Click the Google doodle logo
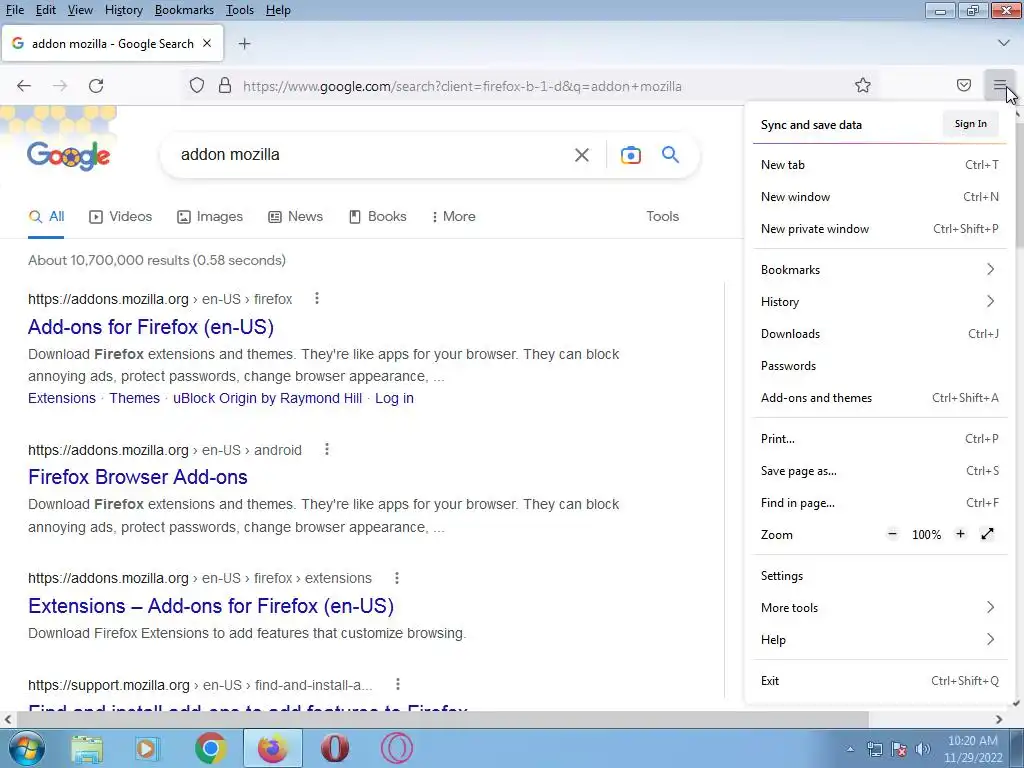This screenshot has width=1024, height=768. (x=69, y=155)
